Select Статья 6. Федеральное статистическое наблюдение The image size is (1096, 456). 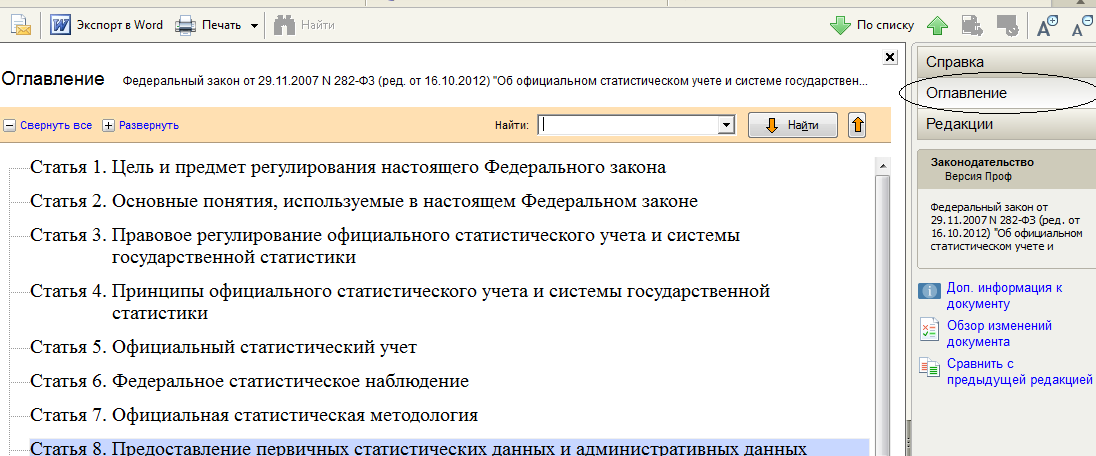(x=249, y=381)
